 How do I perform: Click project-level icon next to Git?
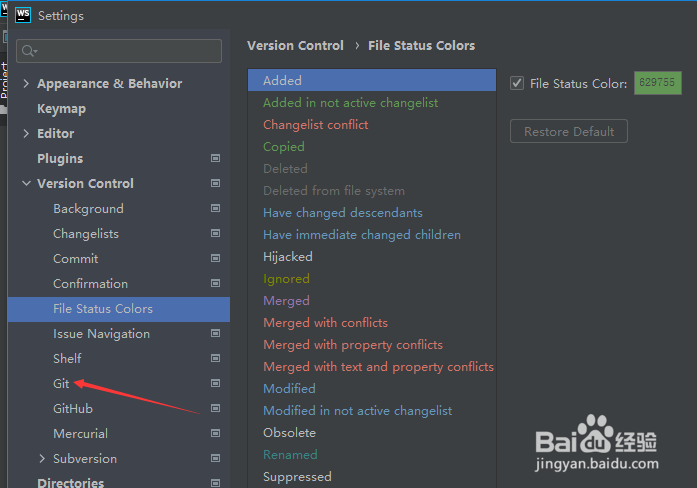tap(216, 383)
